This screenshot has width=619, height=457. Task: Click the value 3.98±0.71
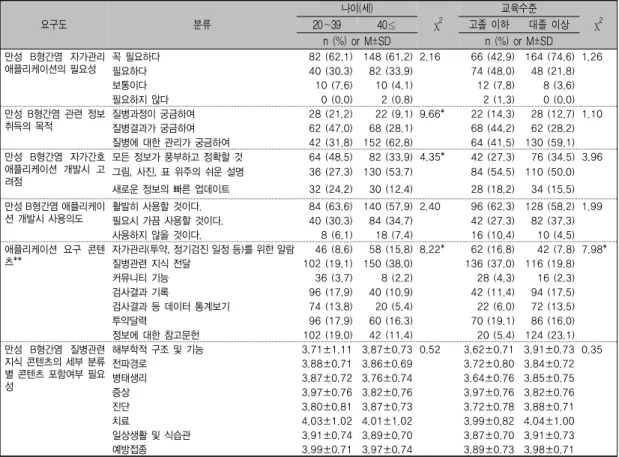[549, 449]
